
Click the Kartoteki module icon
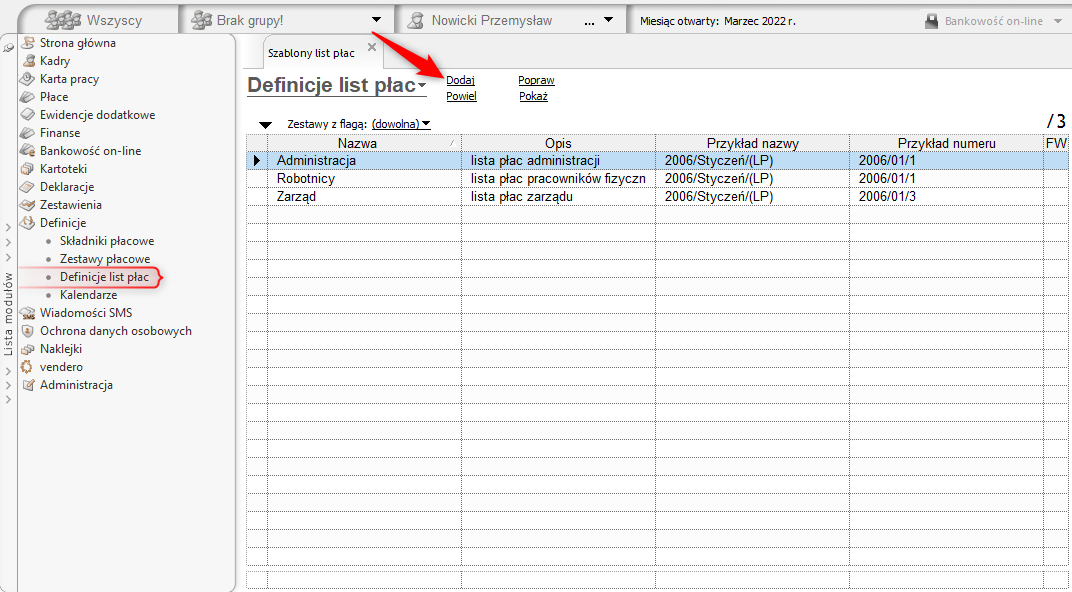pos(28,169)
